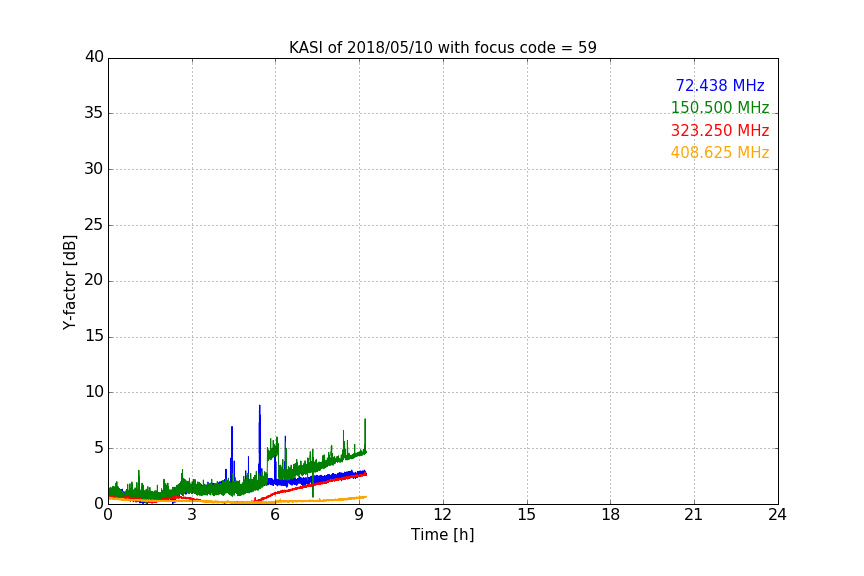The width and height of the screenshot is (864, 576).
Task: Click the y-axis tick label 20
Action: pos(94,280)
